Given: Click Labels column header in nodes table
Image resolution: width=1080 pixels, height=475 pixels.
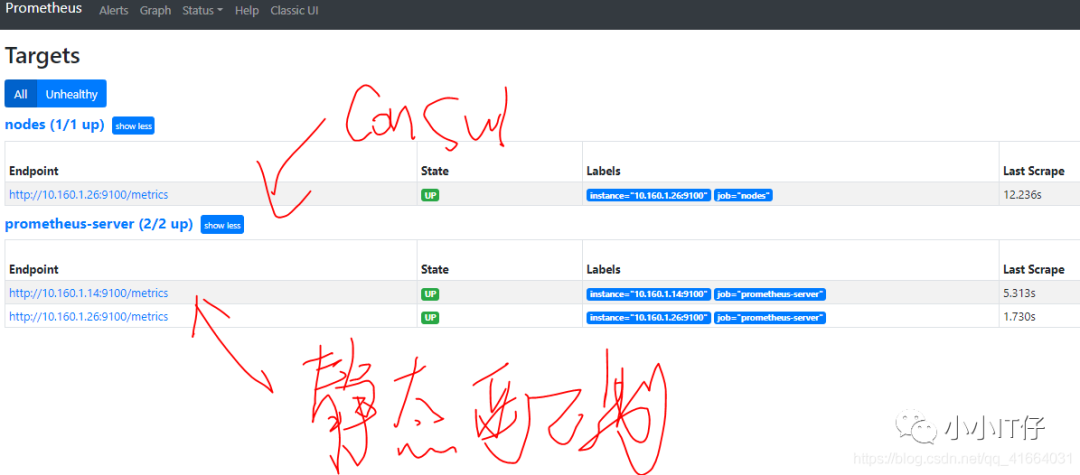Looking at the screenshot, I should tap(603, 171).
